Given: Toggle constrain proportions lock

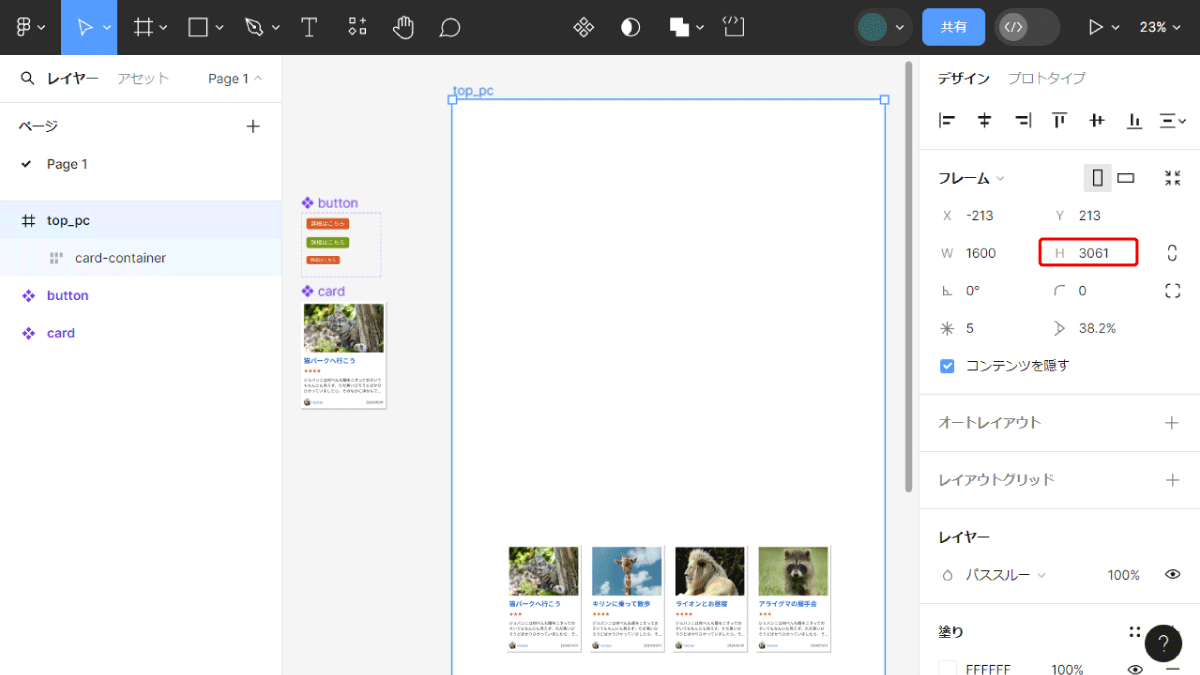Looking at the screenshot, I should pyautogui.click(x=1173, y=253).
